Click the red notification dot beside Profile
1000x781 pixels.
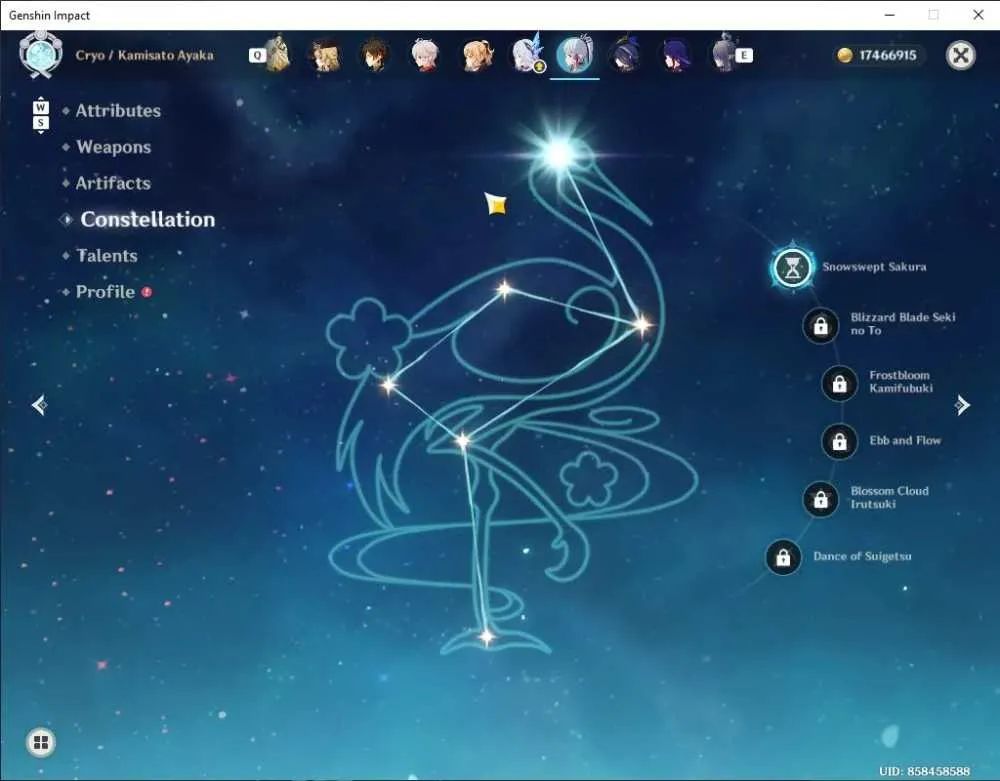pos(147,292)
